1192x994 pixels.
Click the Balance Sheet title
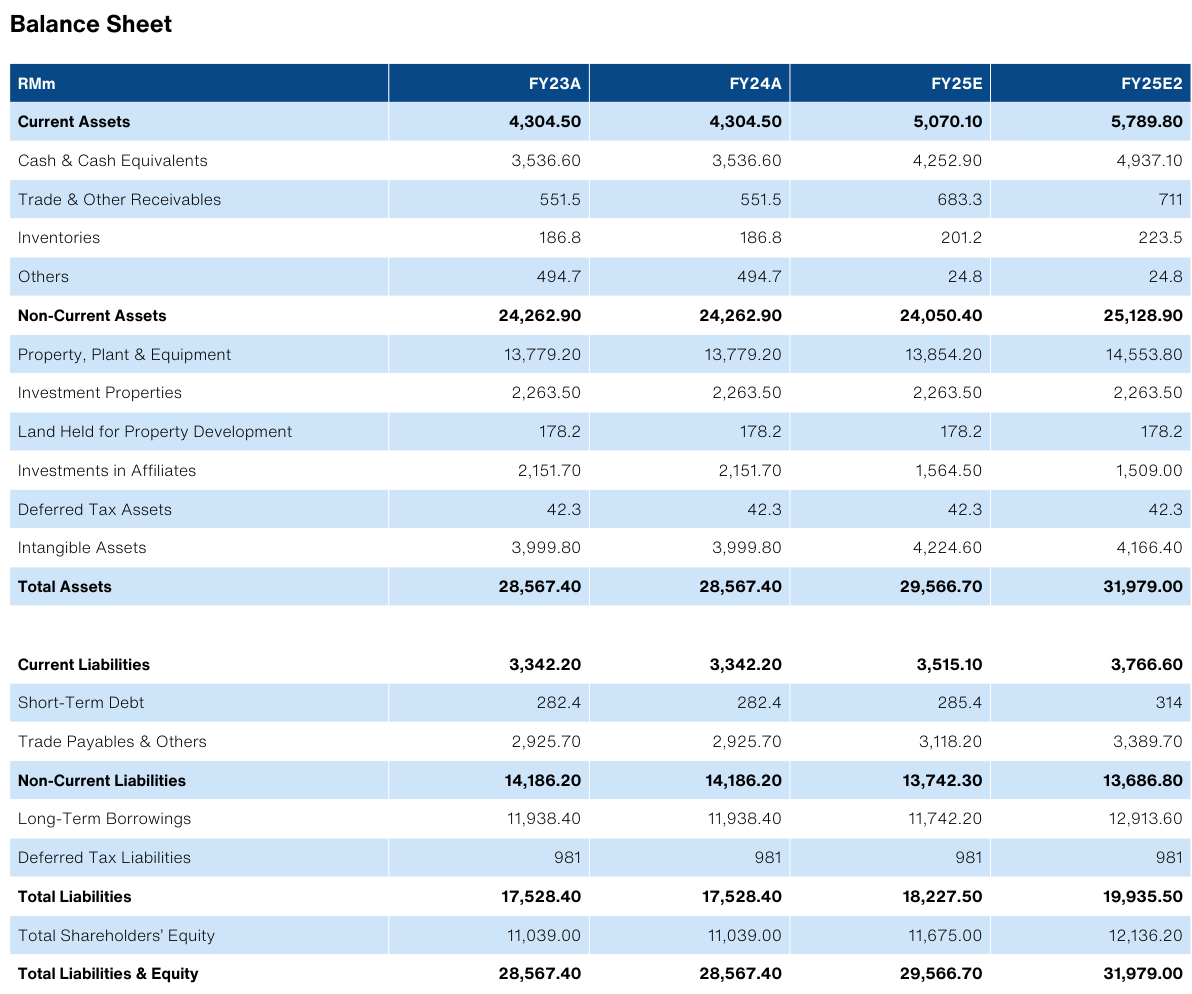91,25
